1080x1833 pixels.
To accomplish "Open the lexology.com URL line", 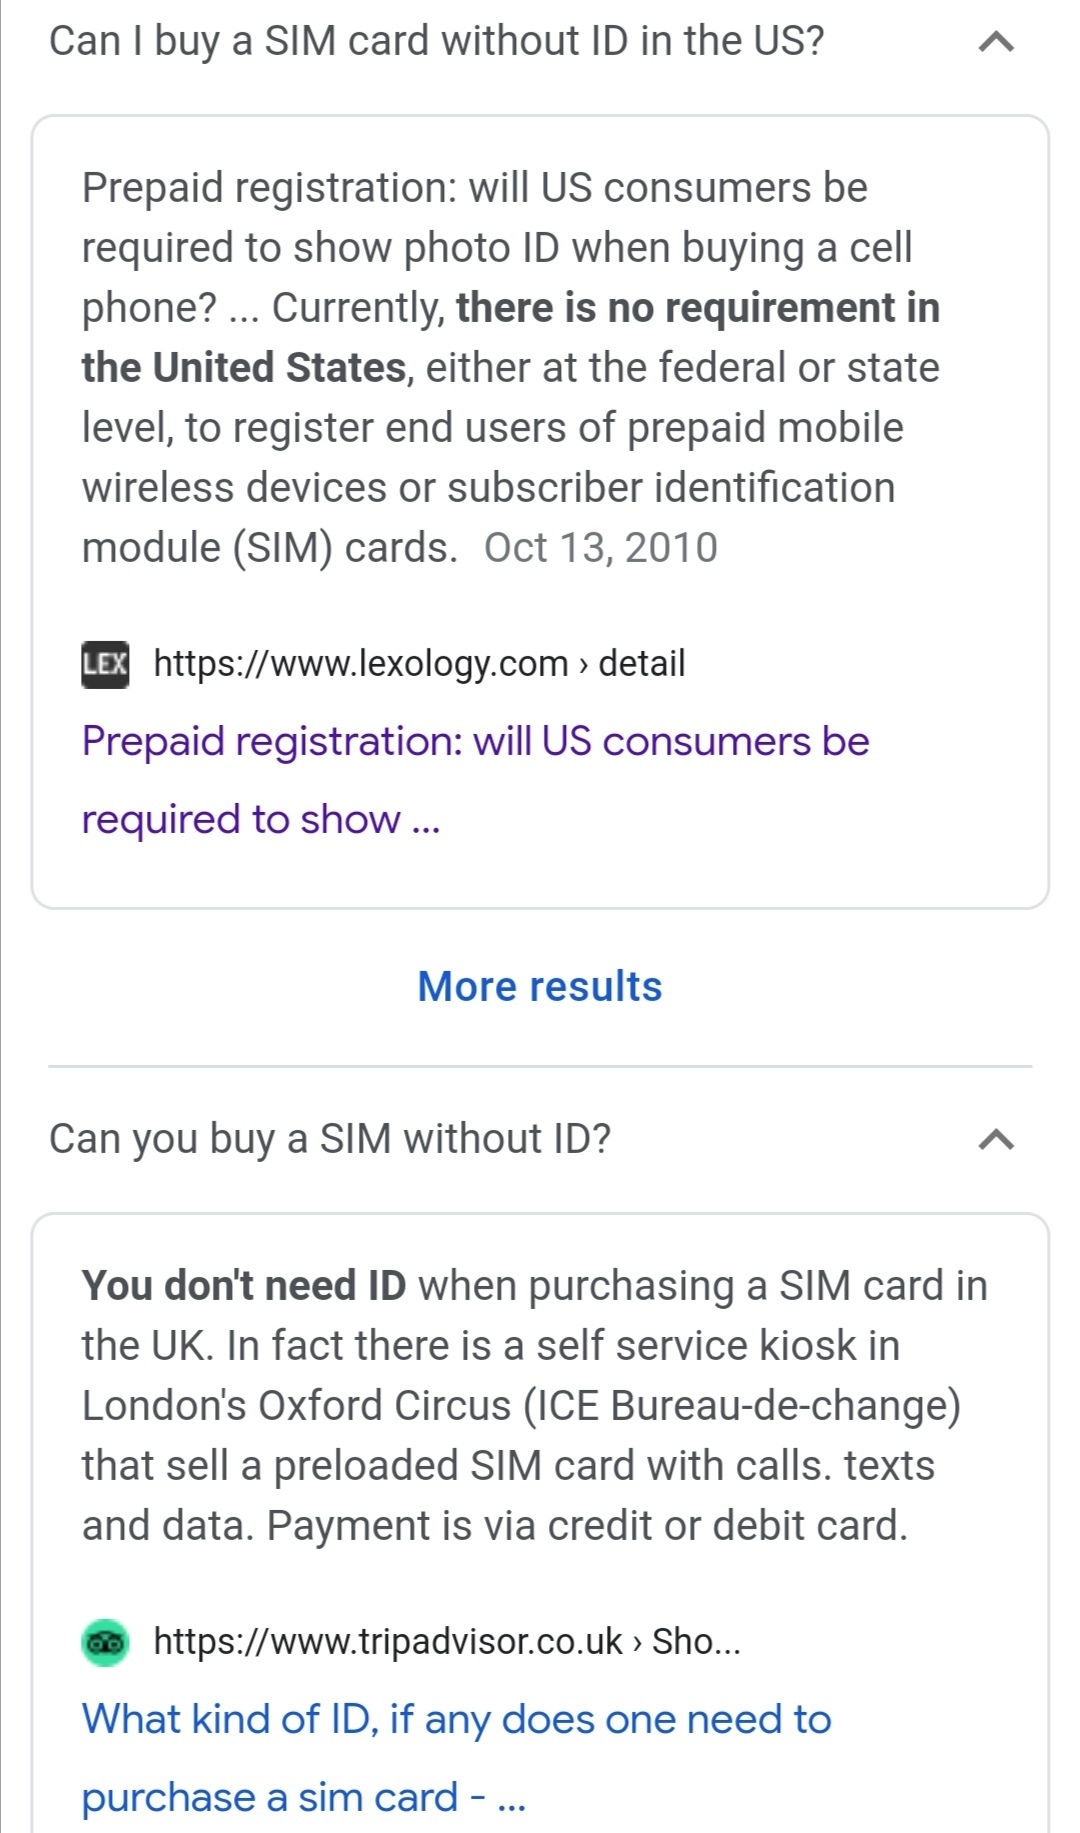I will pyautogui.click(x=360, y=664).
